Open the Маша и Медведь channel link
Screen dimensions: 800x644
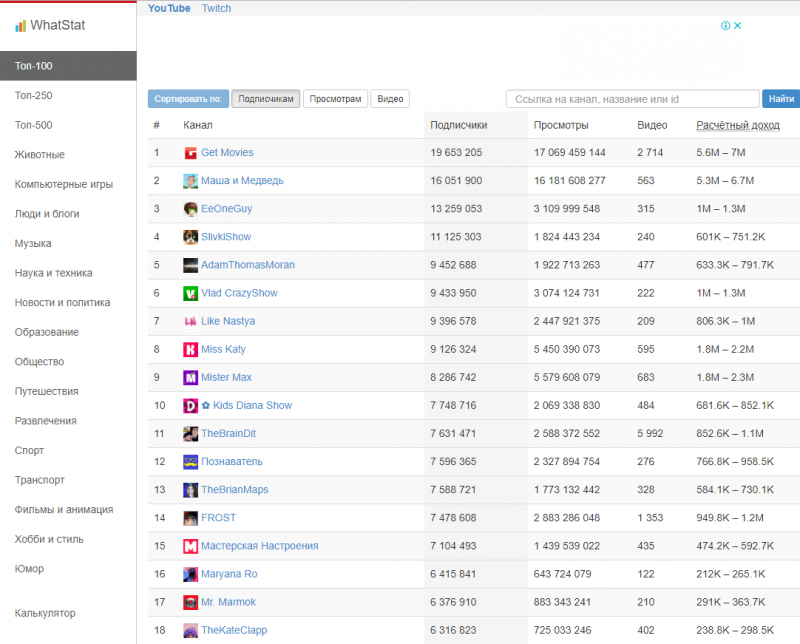tap(242, 181)
